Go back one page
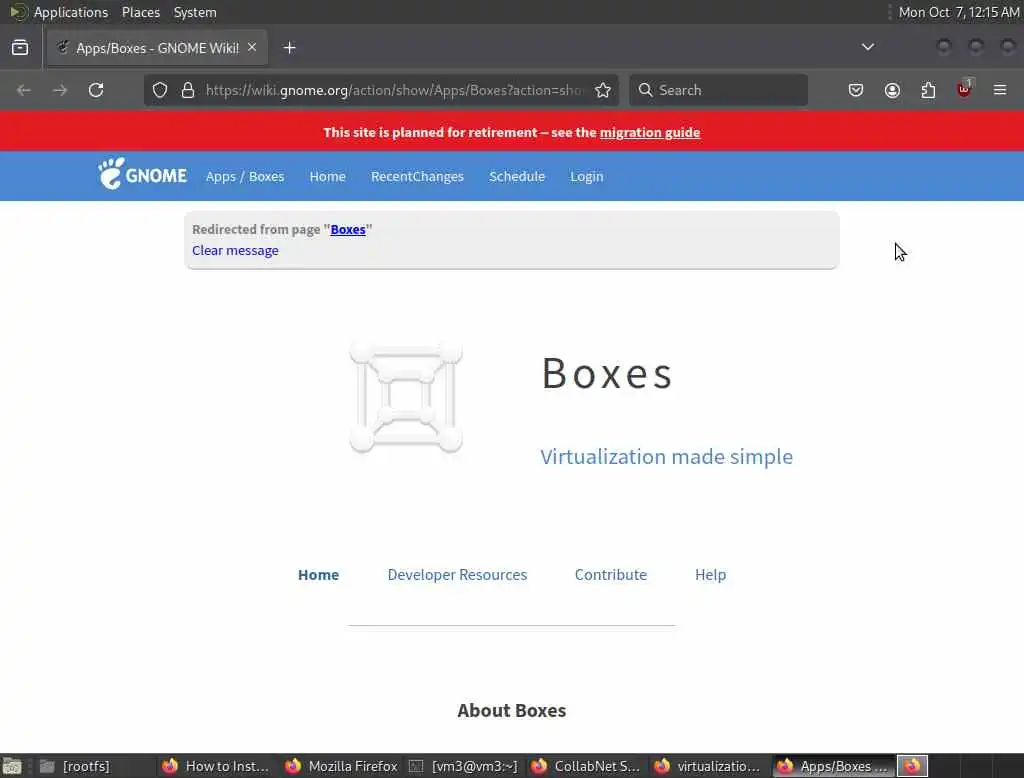Viewport: 1024px width, 778px height. [24, 90]
